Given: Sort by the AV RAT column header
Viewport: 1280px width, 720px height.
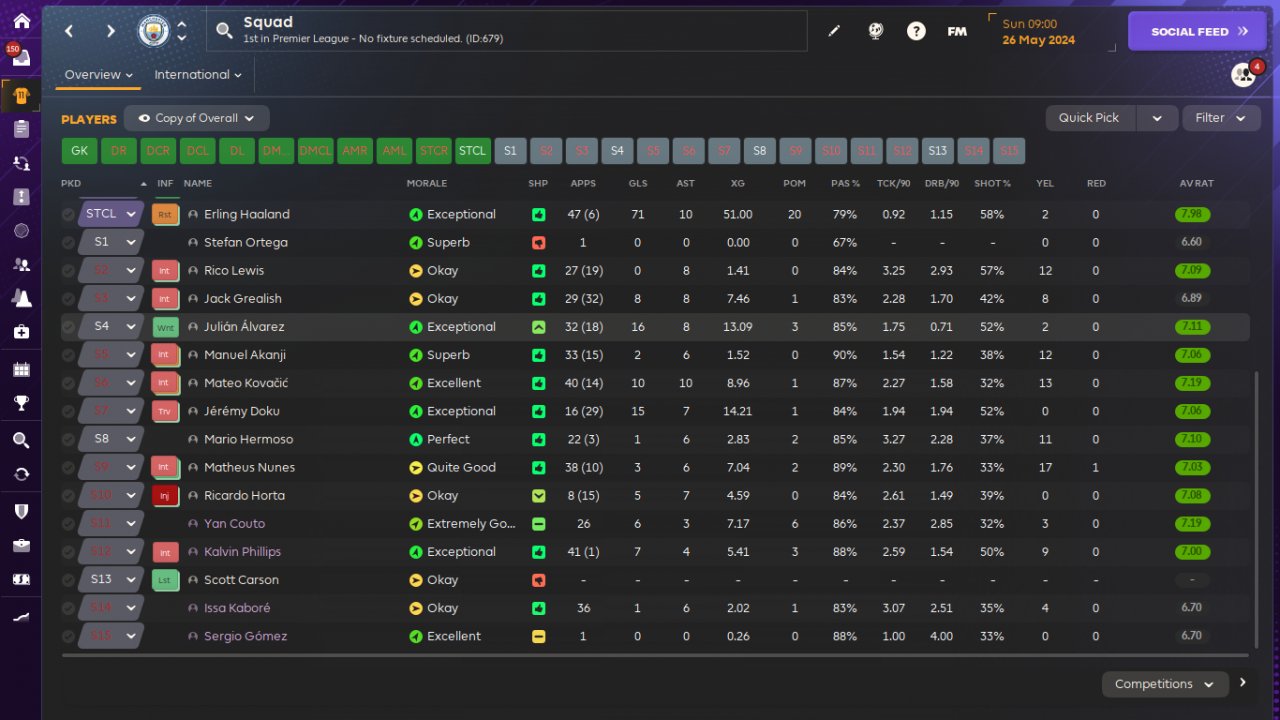Looking at the screenshot, I should (x=1194, y=184).
